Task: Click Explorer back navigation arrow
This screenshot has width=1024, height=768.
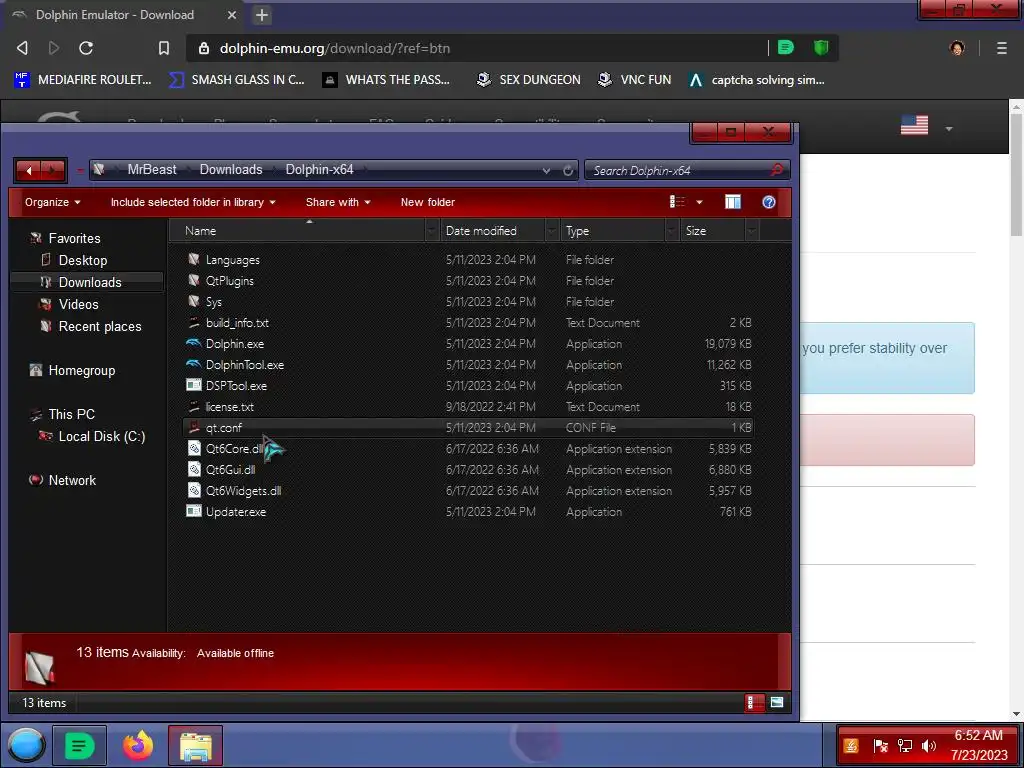Action: click(x=28, y=170)
